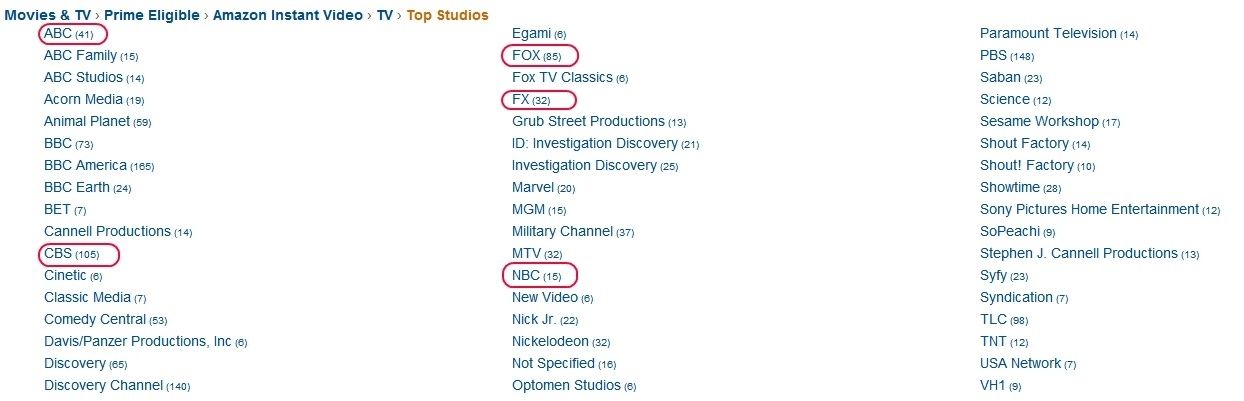Screen dimensions: 1244x401
Task: Navigate to Prime Eligible breadcrumb
Action: 151,15
